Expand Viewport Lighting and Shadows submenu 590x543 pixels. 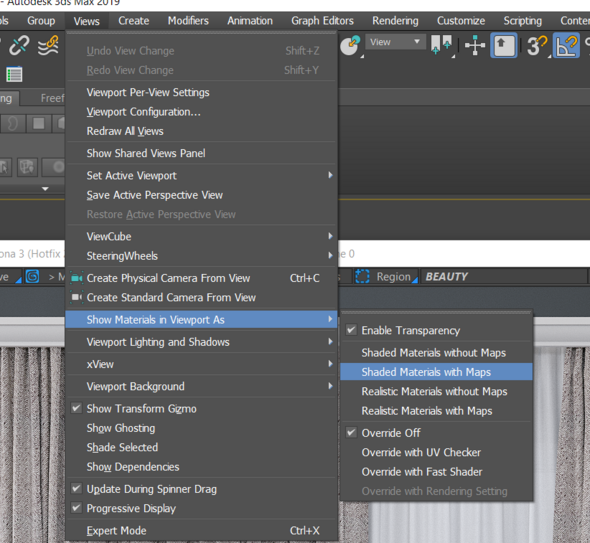pyautogui.click(x=201, y=342)
